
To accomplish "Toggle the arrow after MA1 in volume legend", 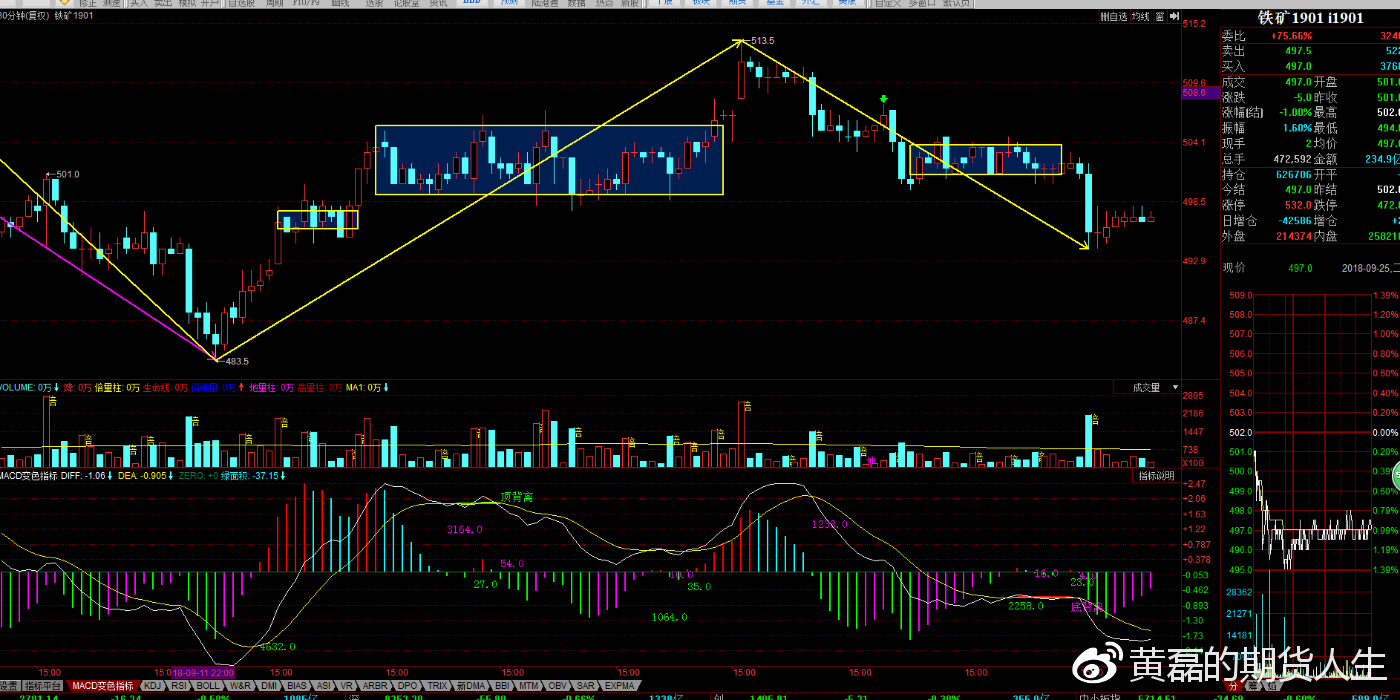I will tap(386, 387).
